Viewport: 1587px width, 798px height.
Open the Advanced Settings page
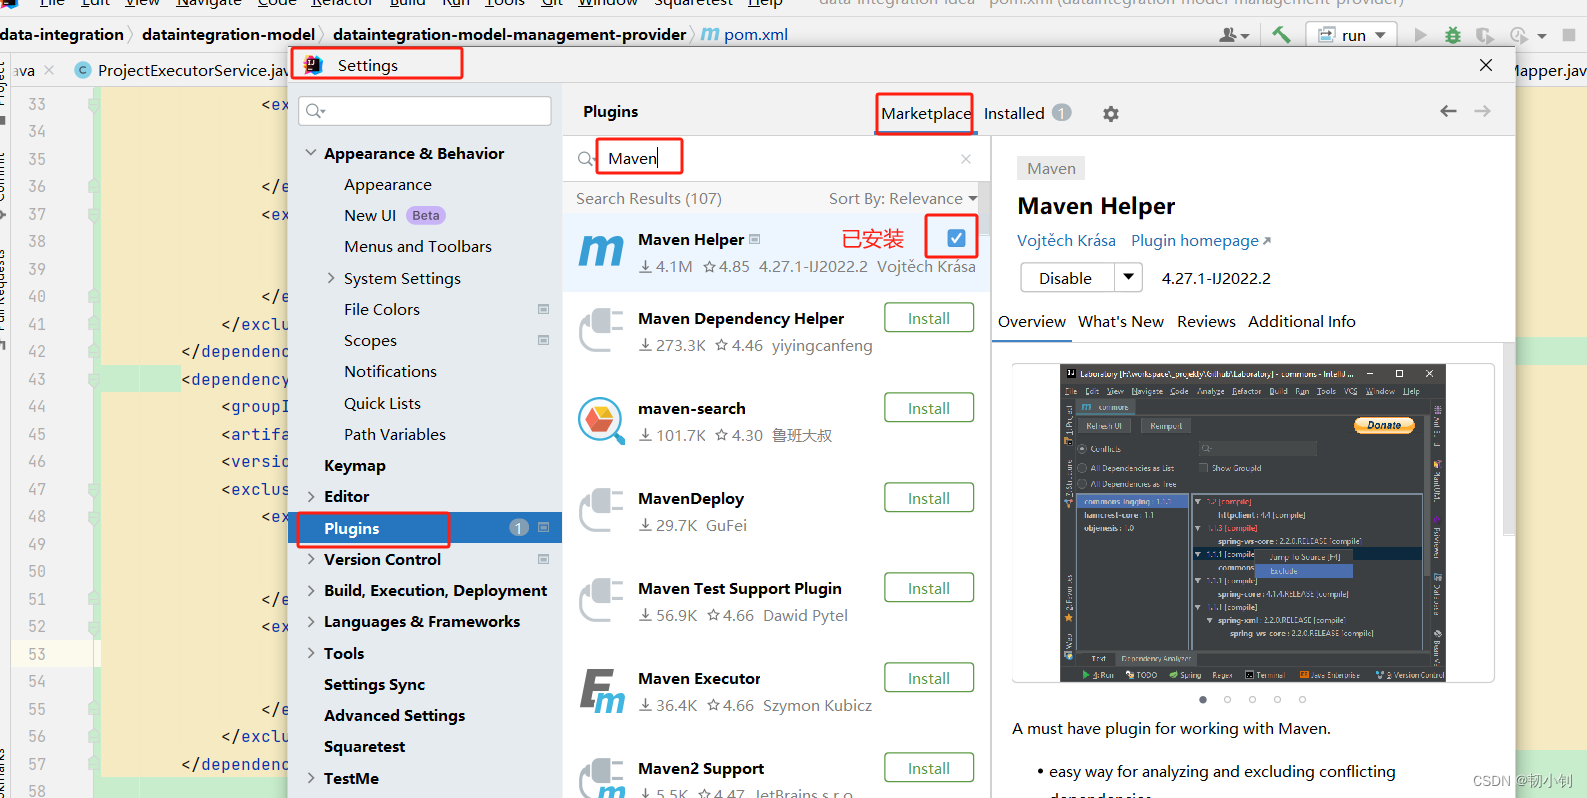pos(395,715)
